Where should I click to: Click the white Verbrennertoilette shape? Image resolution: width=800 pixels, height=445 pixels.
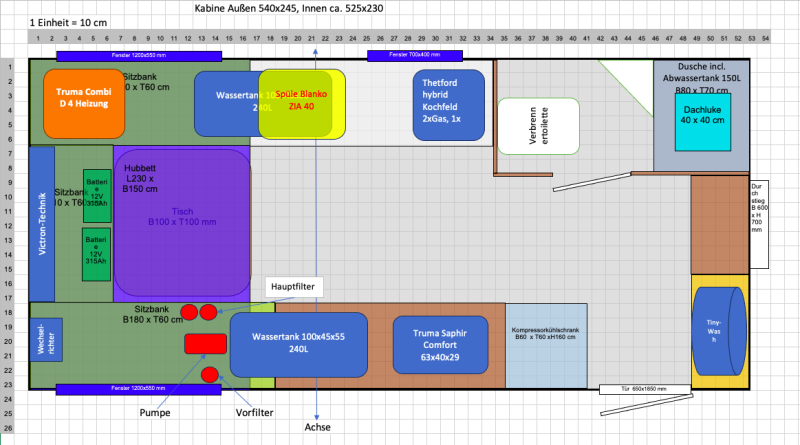coord(538,126)
